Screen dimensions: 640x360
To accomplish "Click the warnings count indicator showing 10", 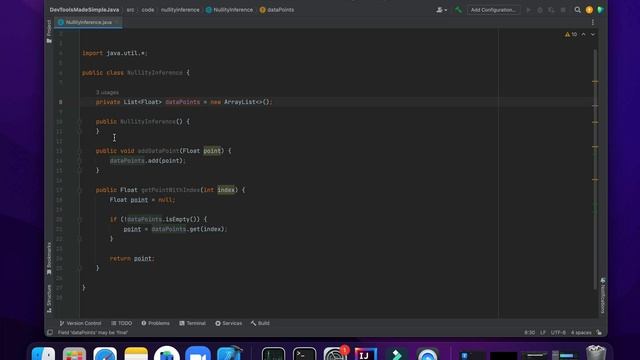I will tap(571, 34).
